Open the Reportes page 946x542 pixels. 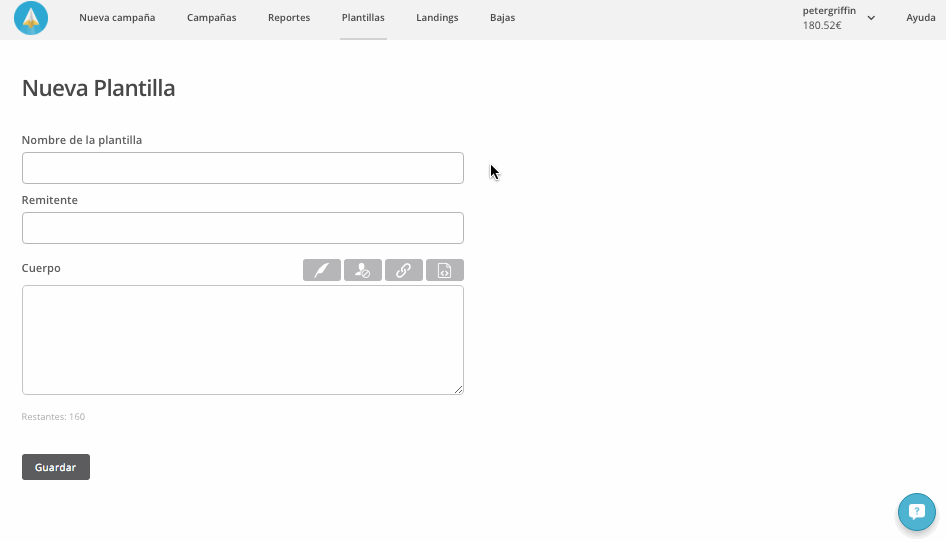click(289, 18)
